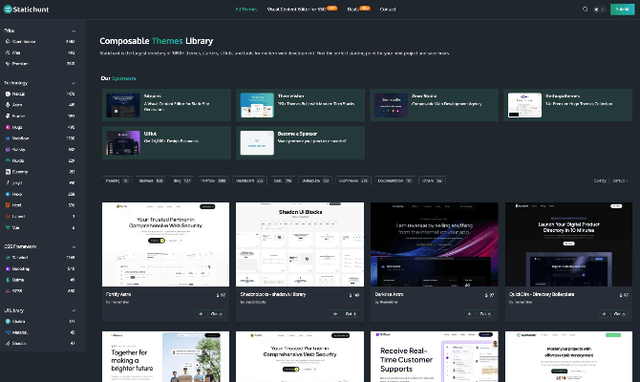Click the Statichunt logo icon
Viewport: 640px width, 382px height.
point(7,9)
